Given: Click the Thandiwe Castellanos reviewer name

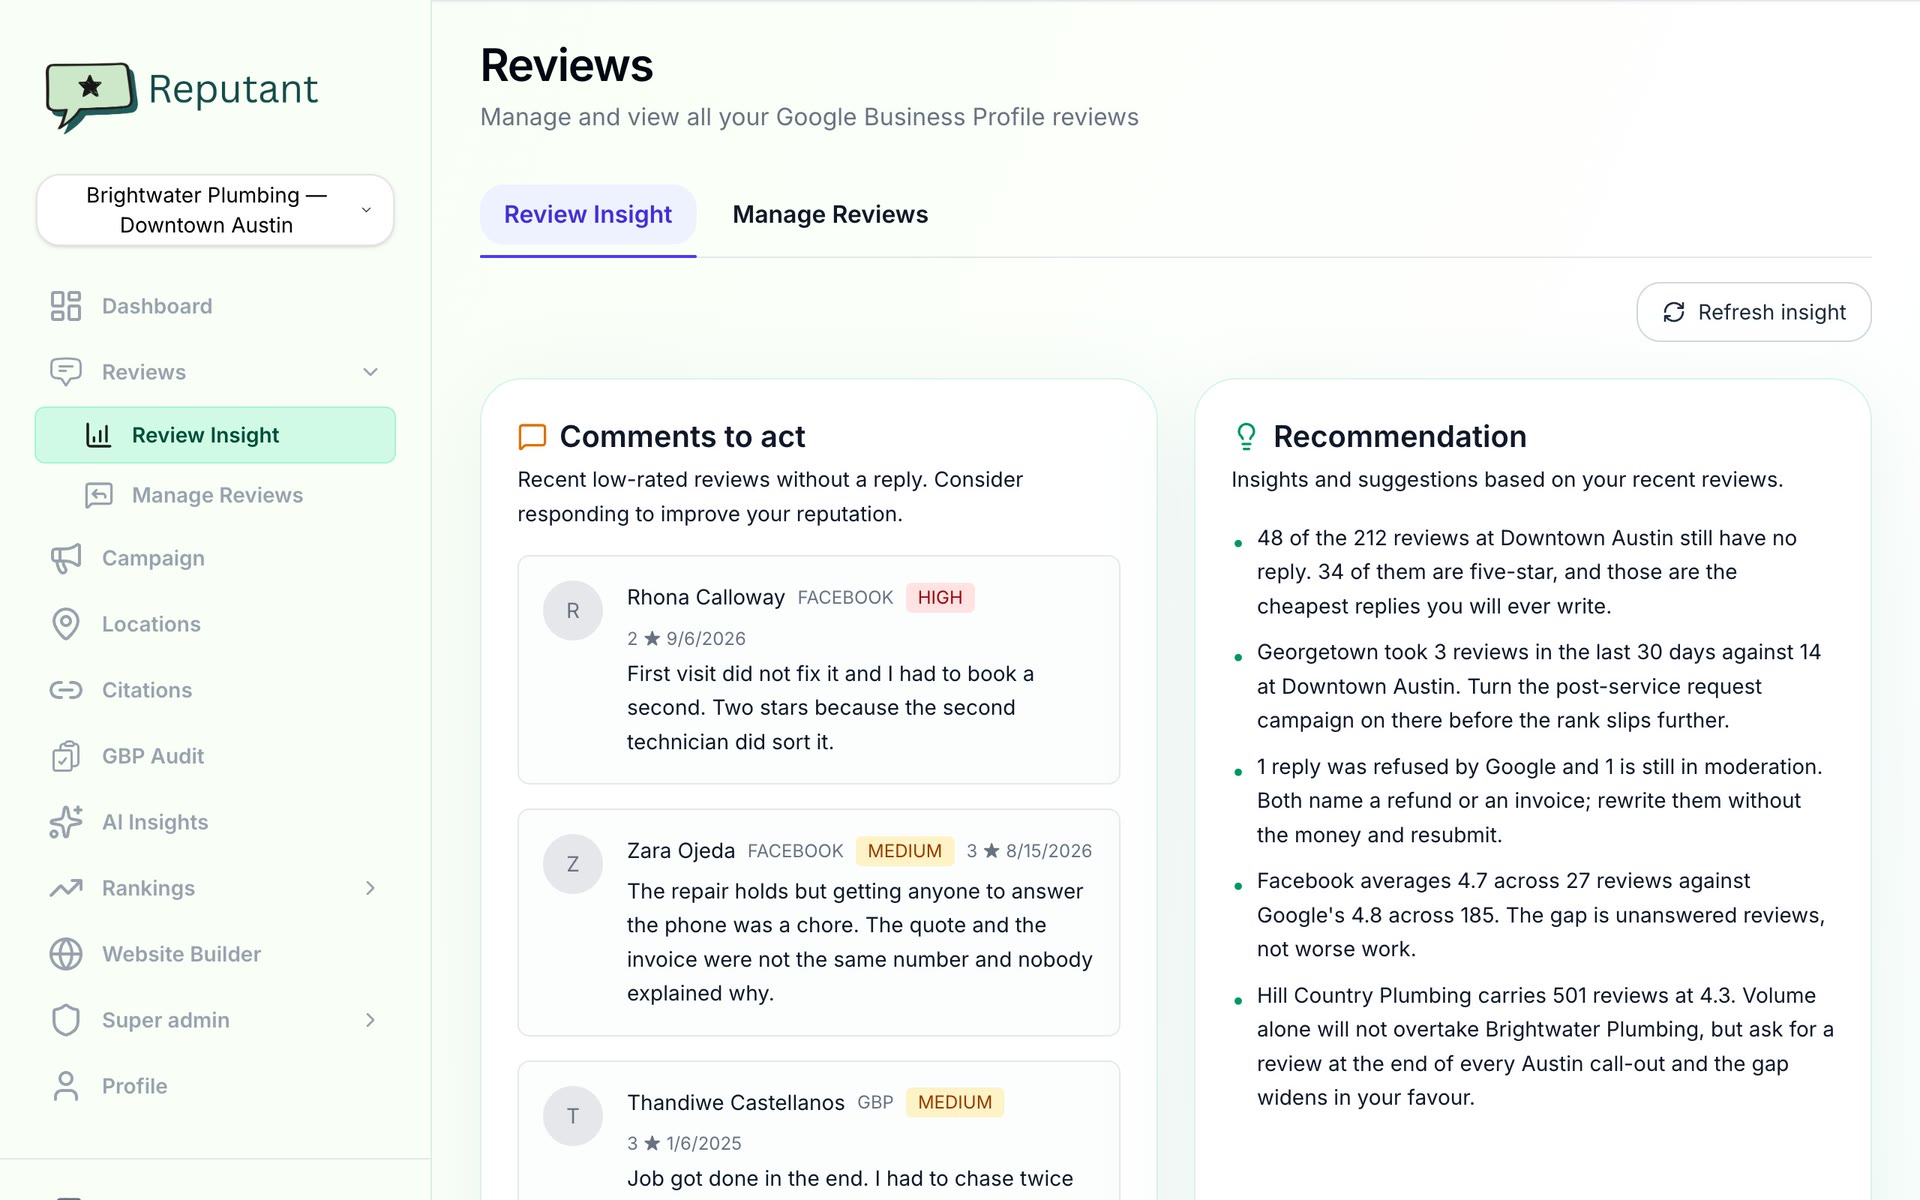Looking at the screenshot, I should coord(736,1102).
